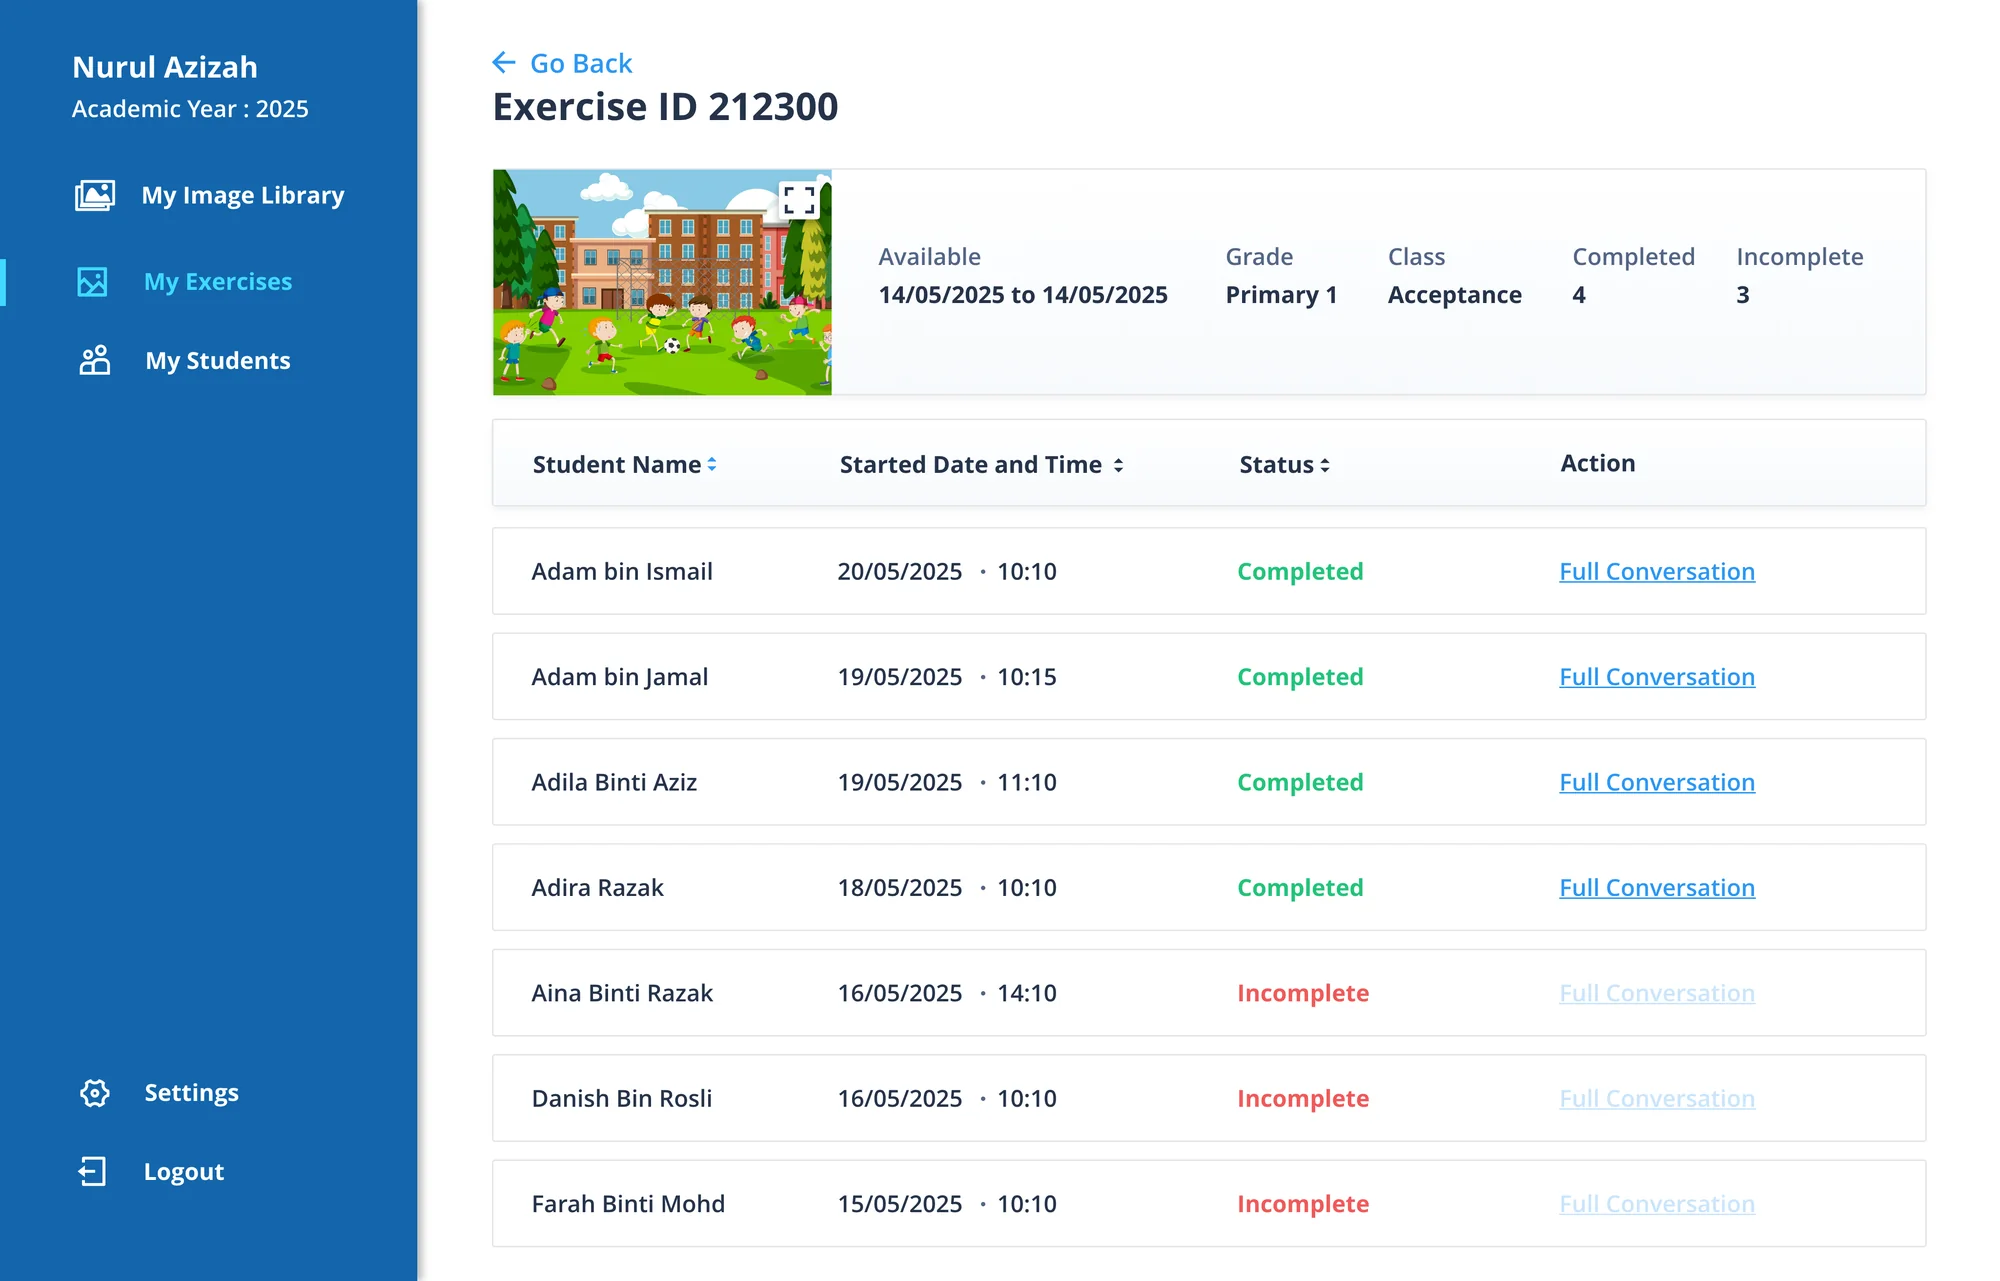The height and width of the screenshot is (1281, 2000).
Task: Click the name Adila Binti Aziz
Action: (x=614, y=782)
